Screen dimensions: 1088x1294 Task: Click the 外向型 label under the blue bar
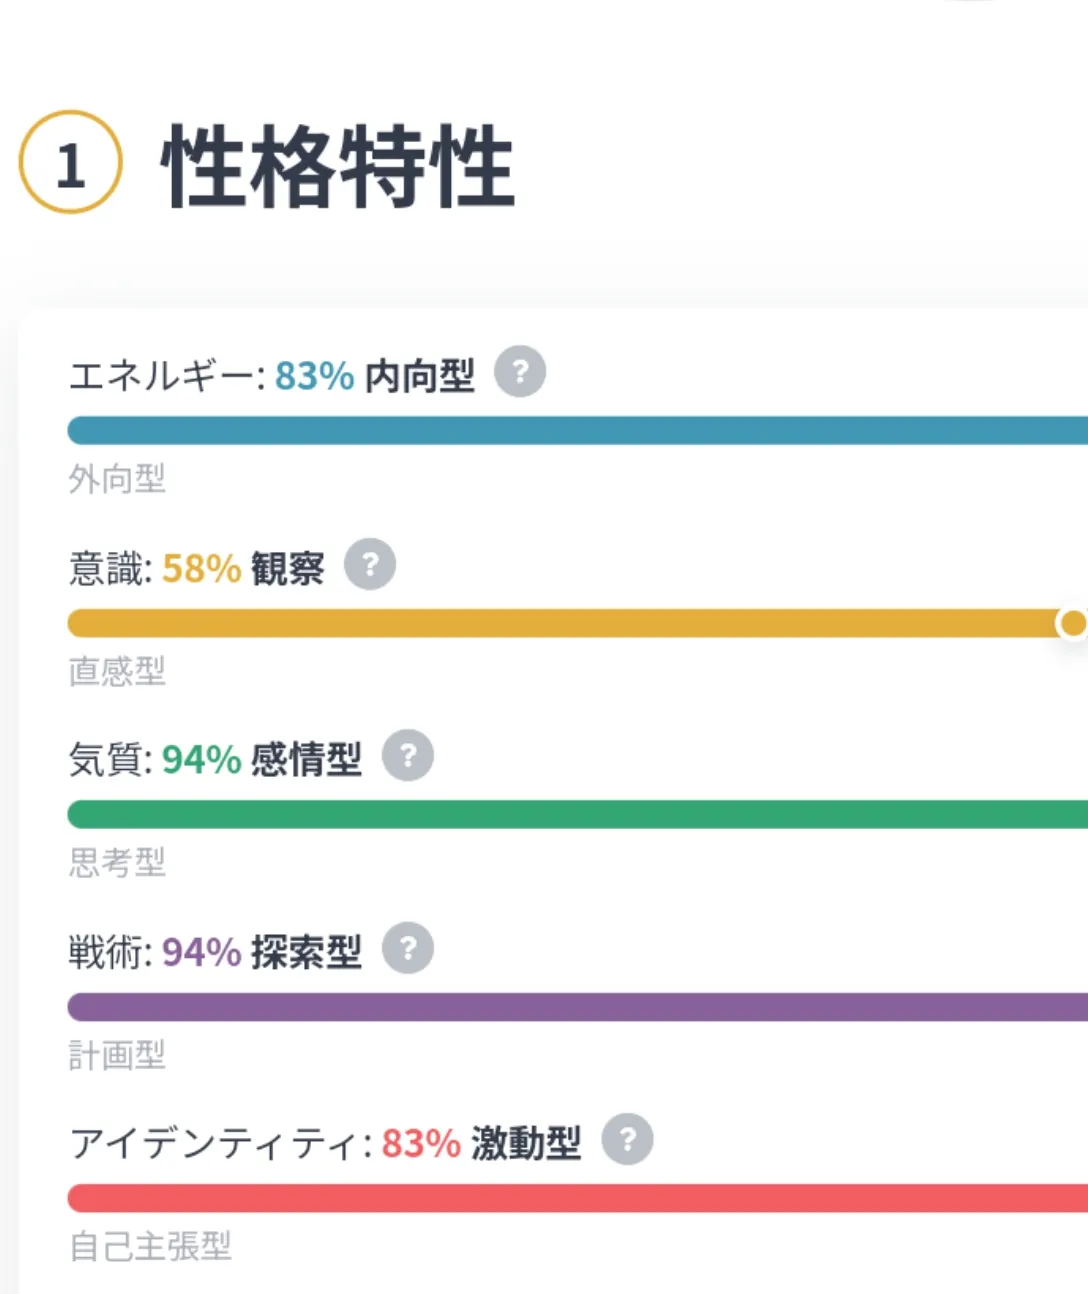pos(117,479)
